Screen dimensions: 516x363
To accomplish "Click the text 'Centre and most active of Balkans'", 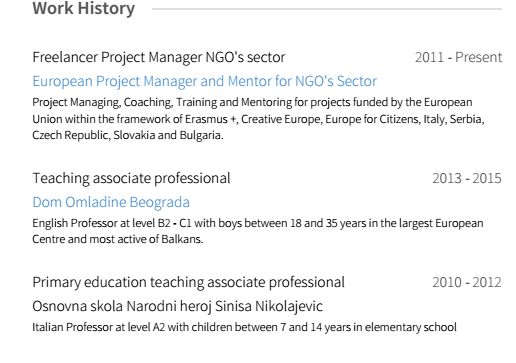I will (x=118, y=239).
